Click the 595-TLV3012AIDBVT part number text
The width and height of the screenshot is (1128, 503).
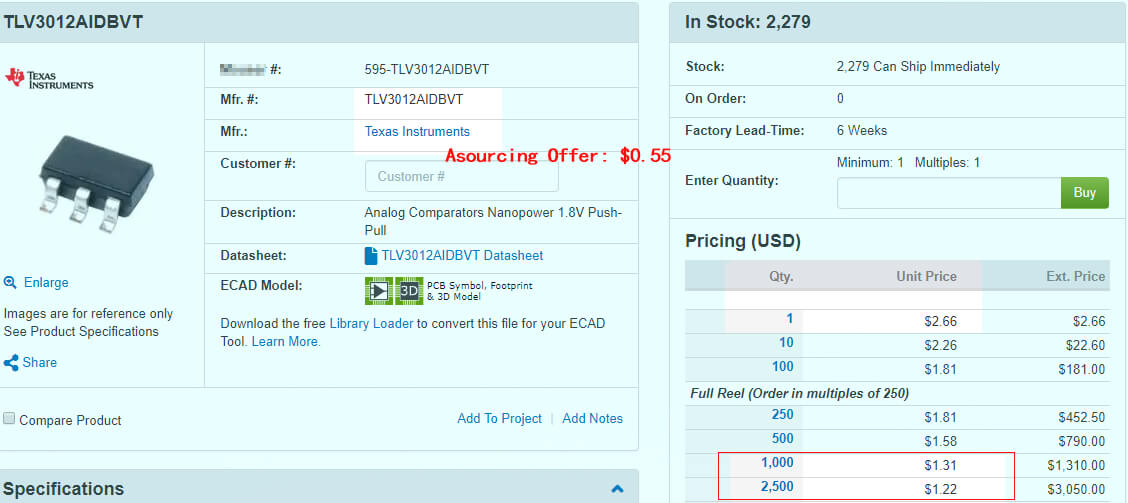pos(427,70)
